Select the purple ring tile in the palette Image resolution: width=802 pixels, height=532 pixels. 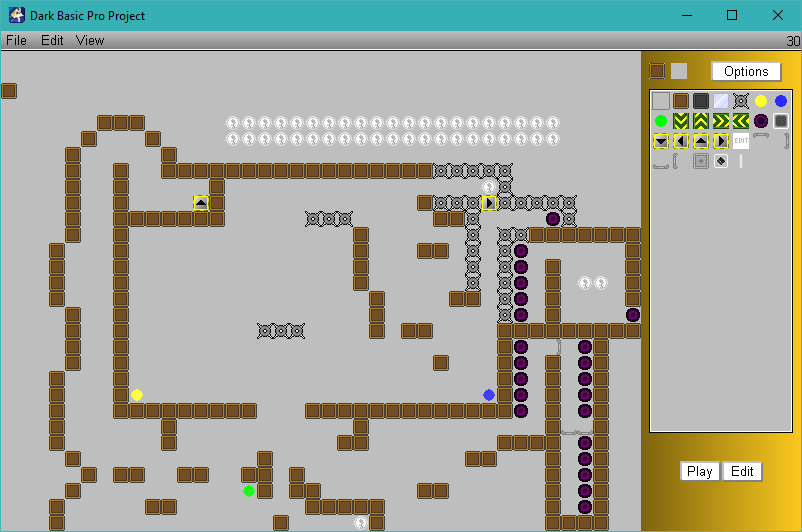(x=761, y=121)
